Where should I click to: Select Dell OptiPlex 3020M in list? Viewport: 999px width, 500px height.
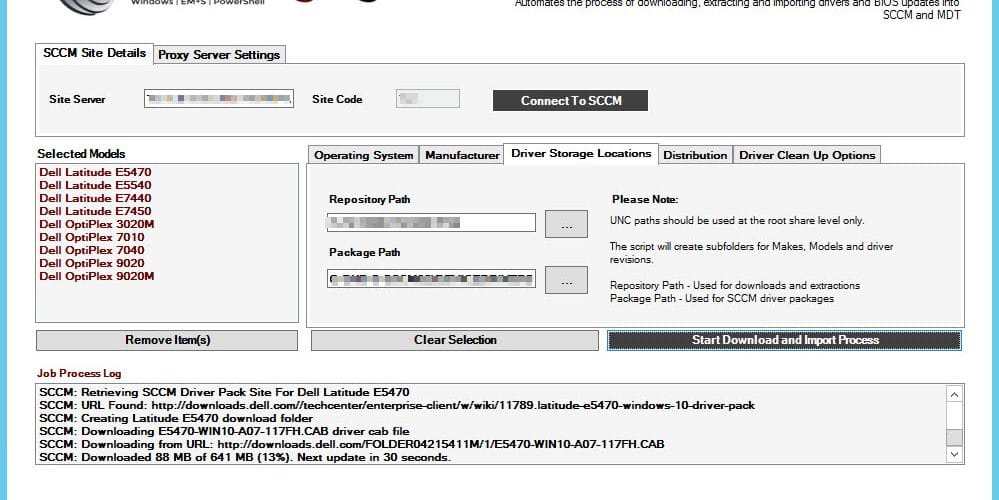[x=97, y=224]
